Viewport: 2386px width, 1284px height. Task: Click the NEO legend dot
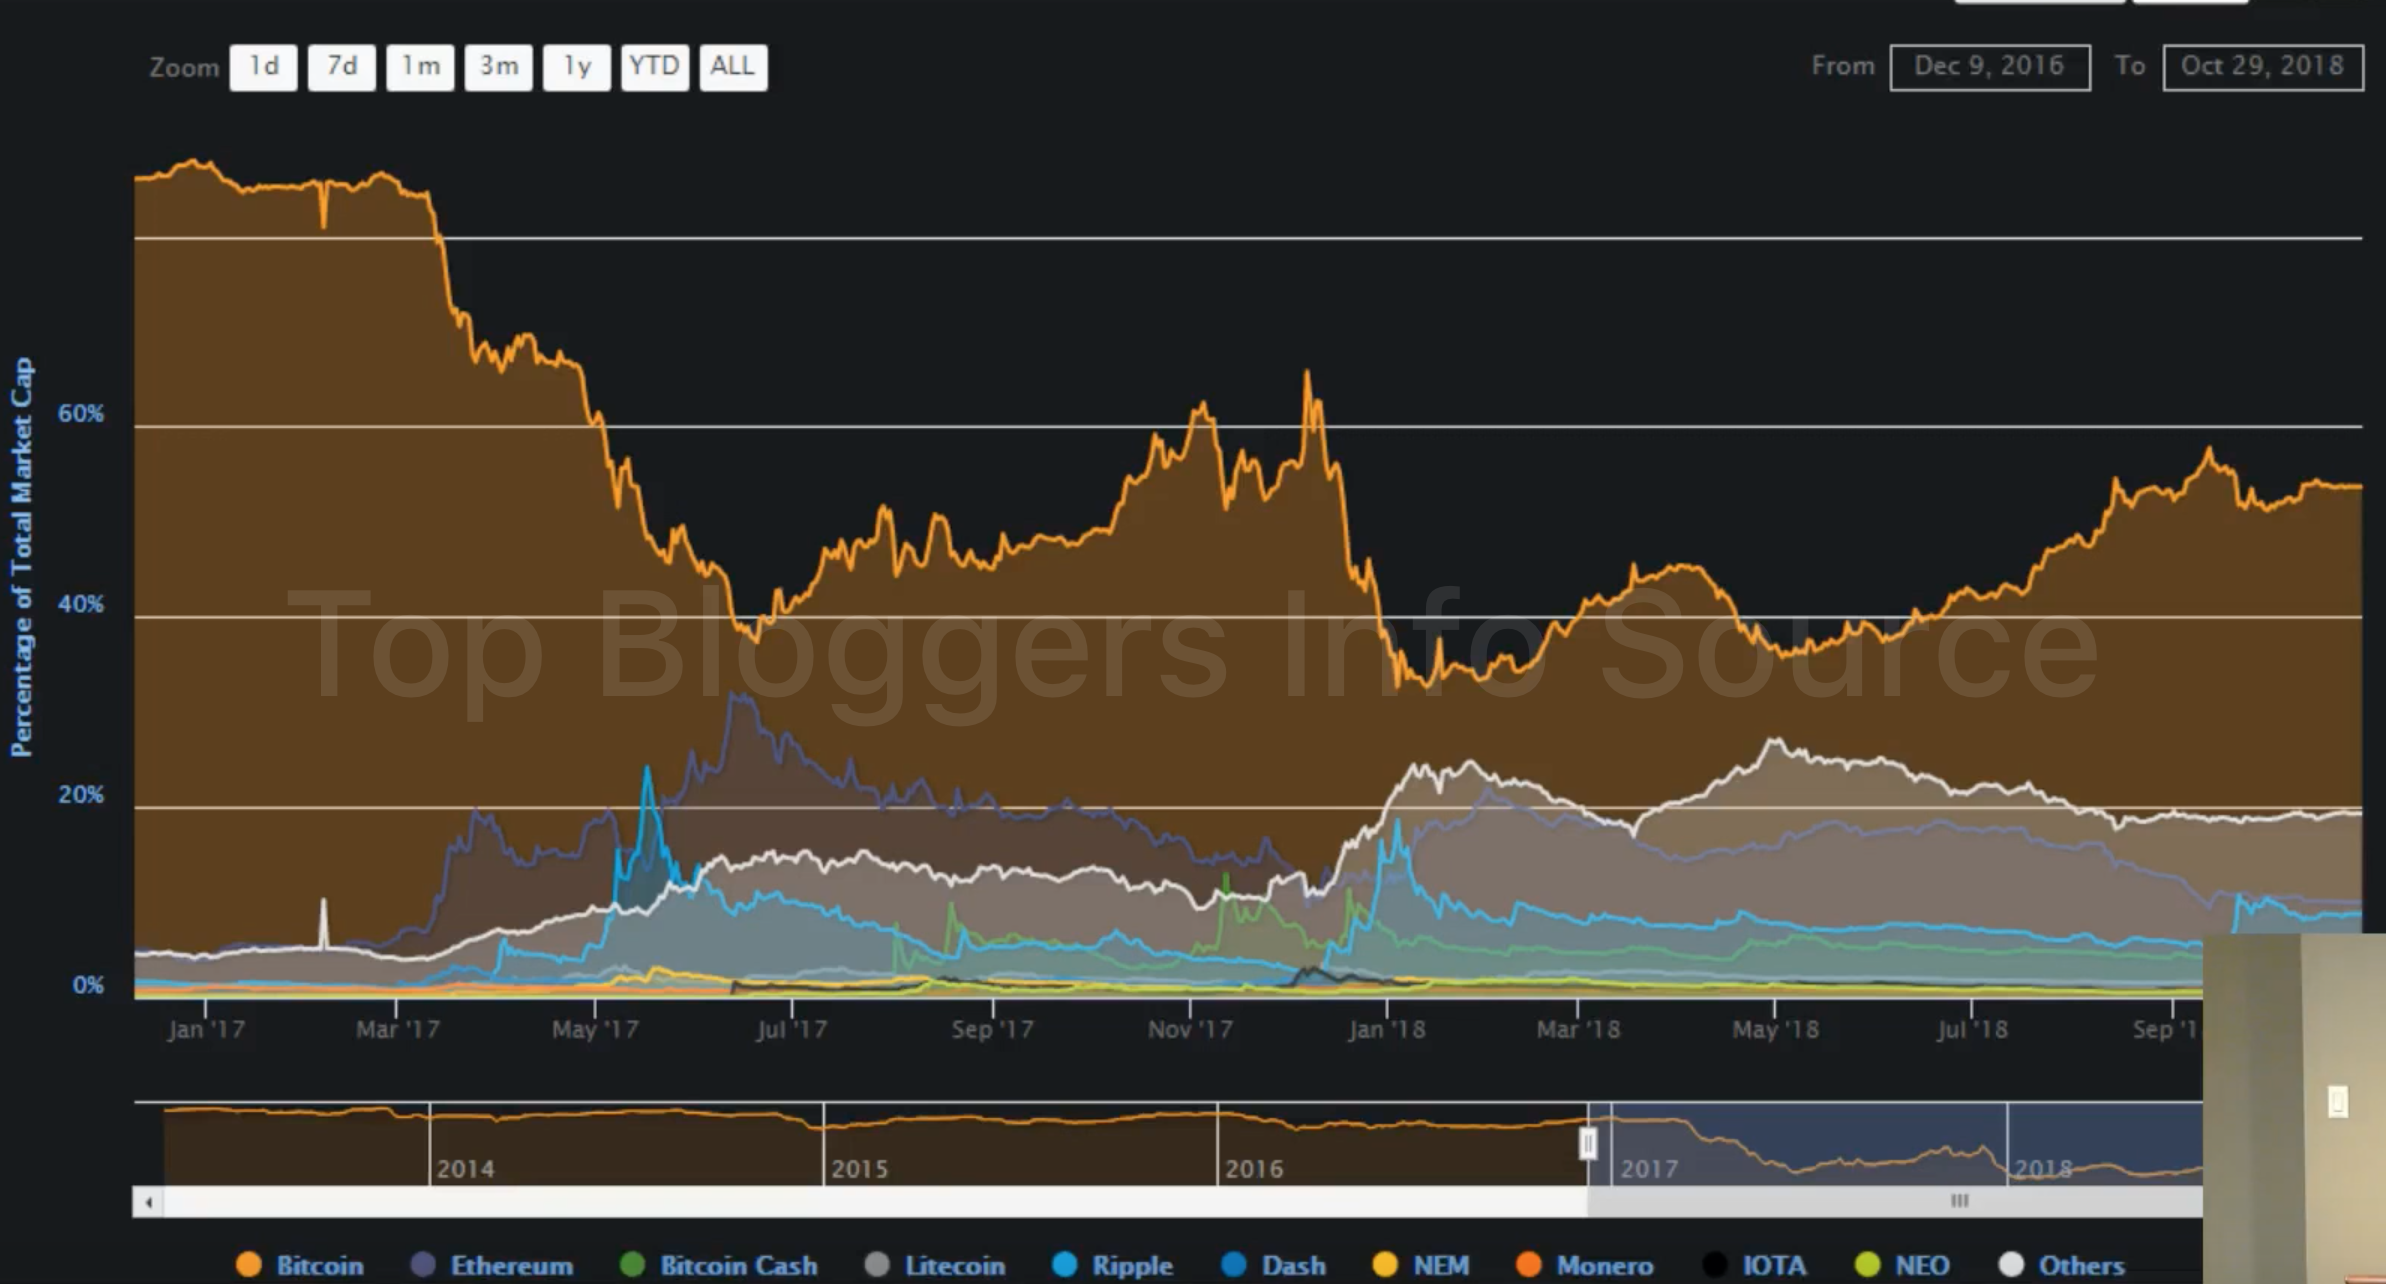coord(1867,1265)
